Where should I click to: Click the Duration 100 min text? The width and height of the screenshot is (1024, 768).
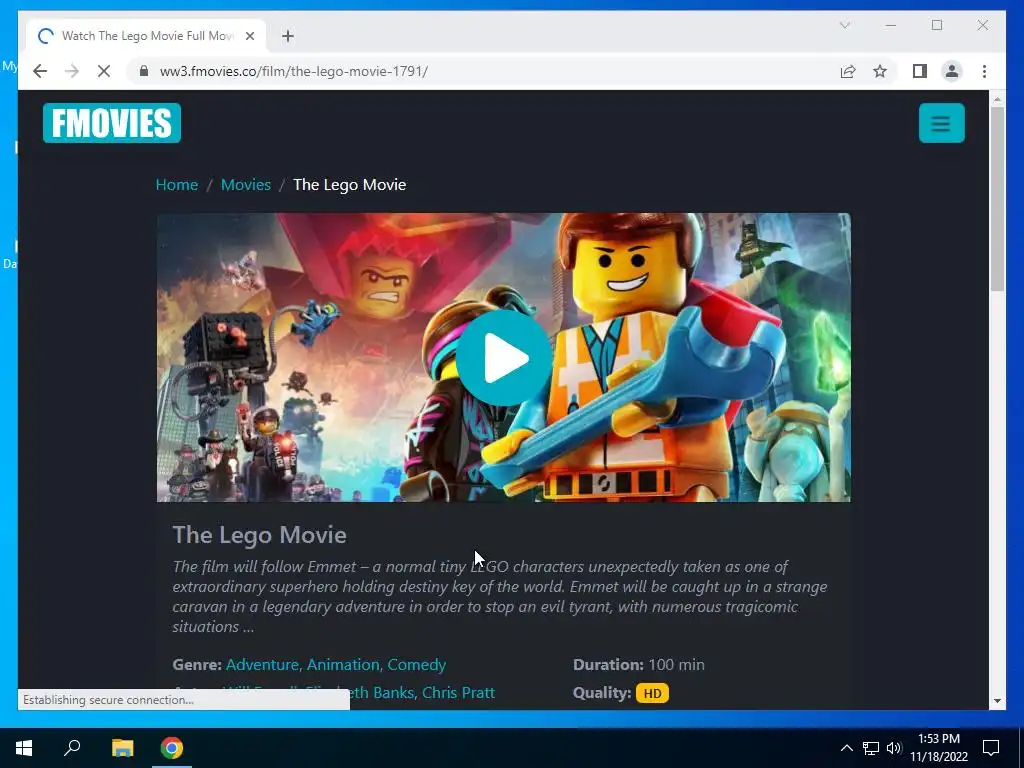(639, 665)
